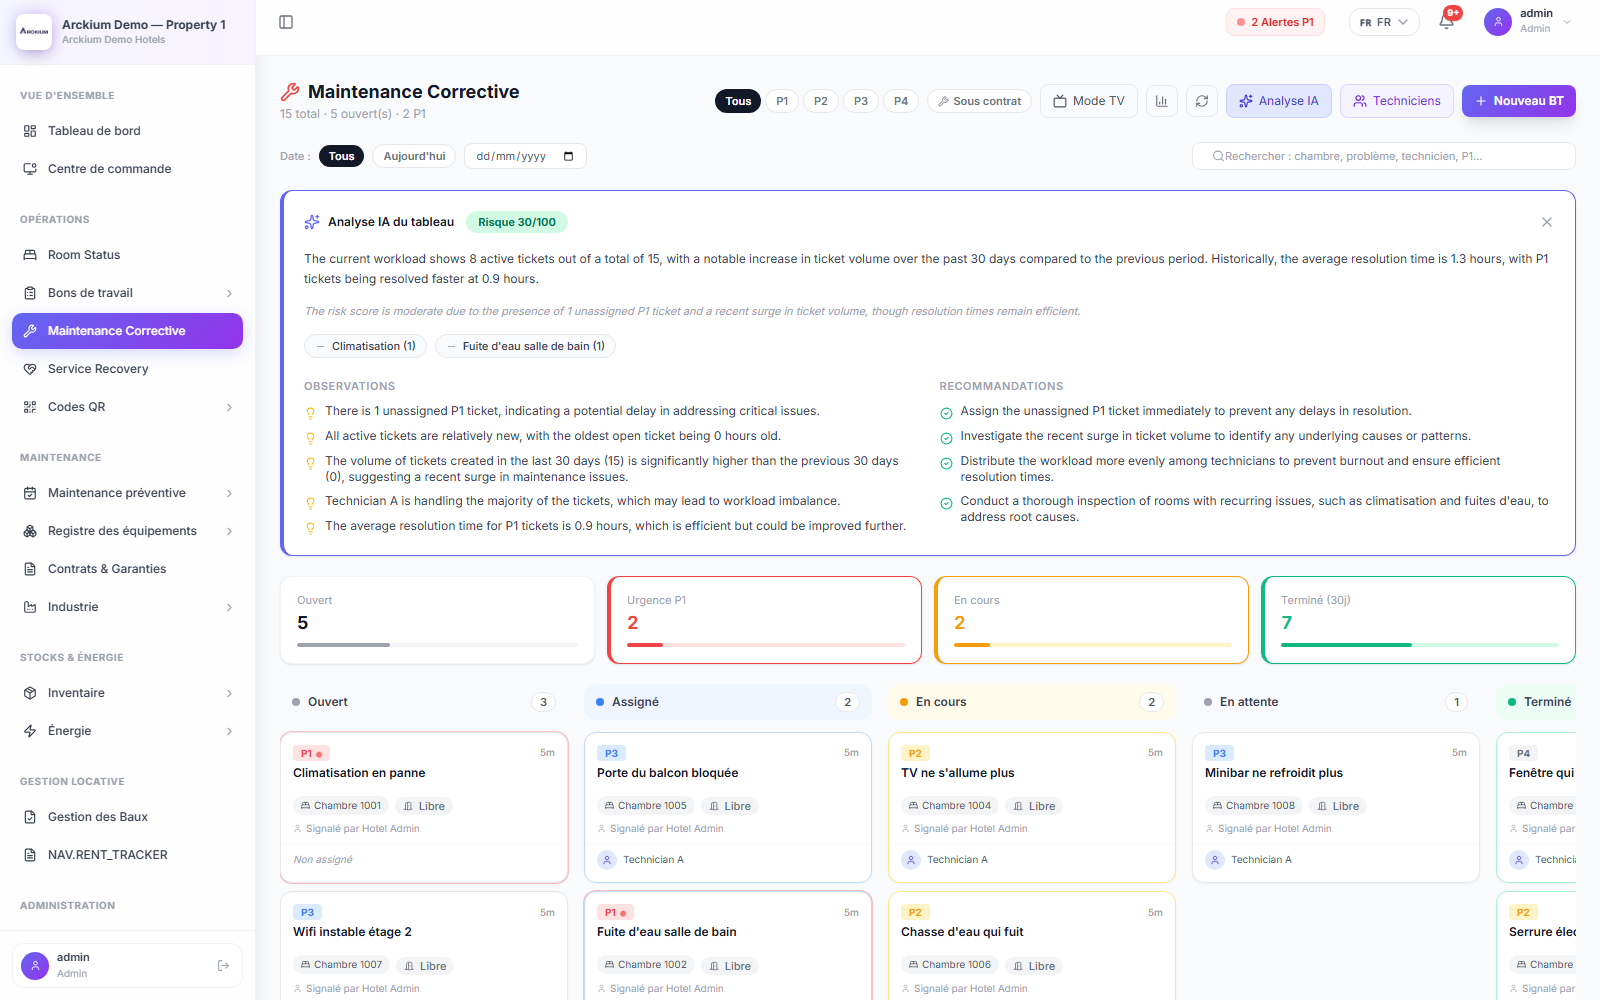The image size is (1600, 1000).
Task: Open the Minibar ne refroidit plus ticket
Action: [1337, 807]
